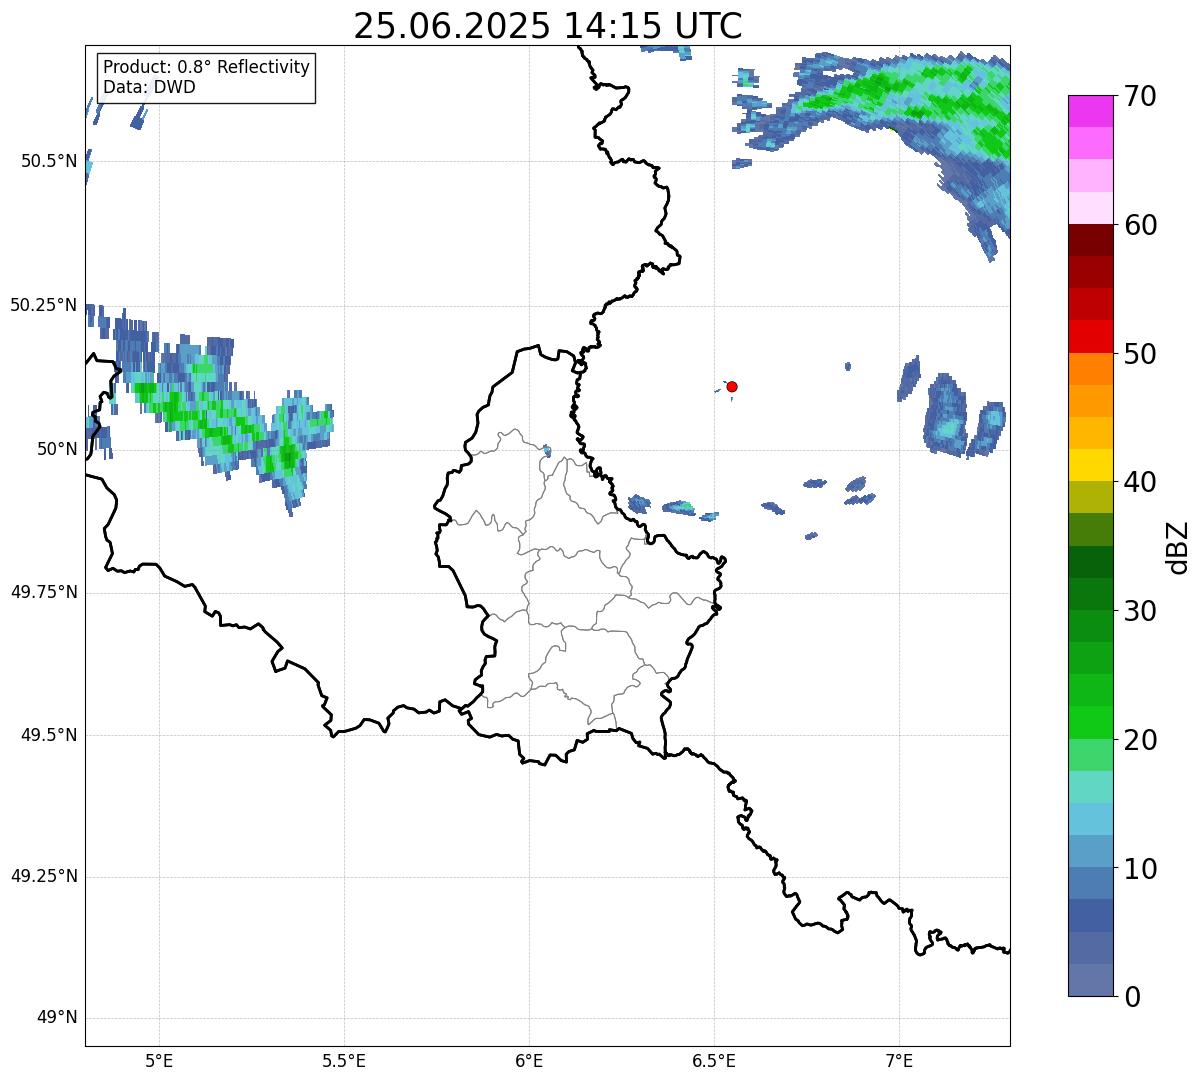Click the grey-blue swatch just above 0

(1090, 980)
